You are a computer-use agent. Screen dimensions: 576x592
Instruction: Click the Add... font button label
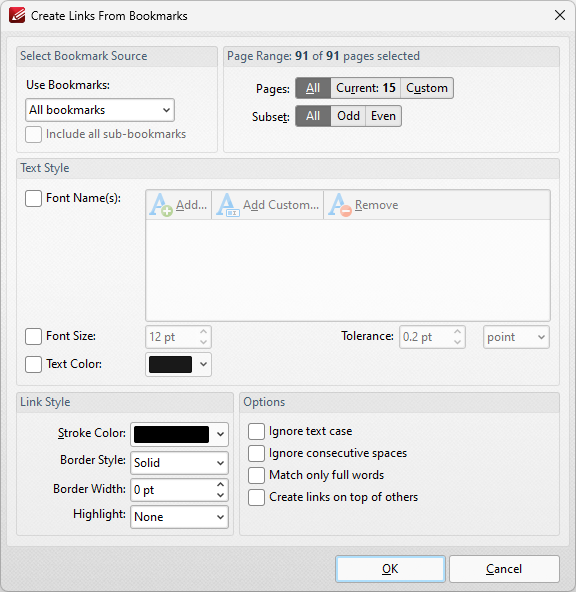coord(191,205)
